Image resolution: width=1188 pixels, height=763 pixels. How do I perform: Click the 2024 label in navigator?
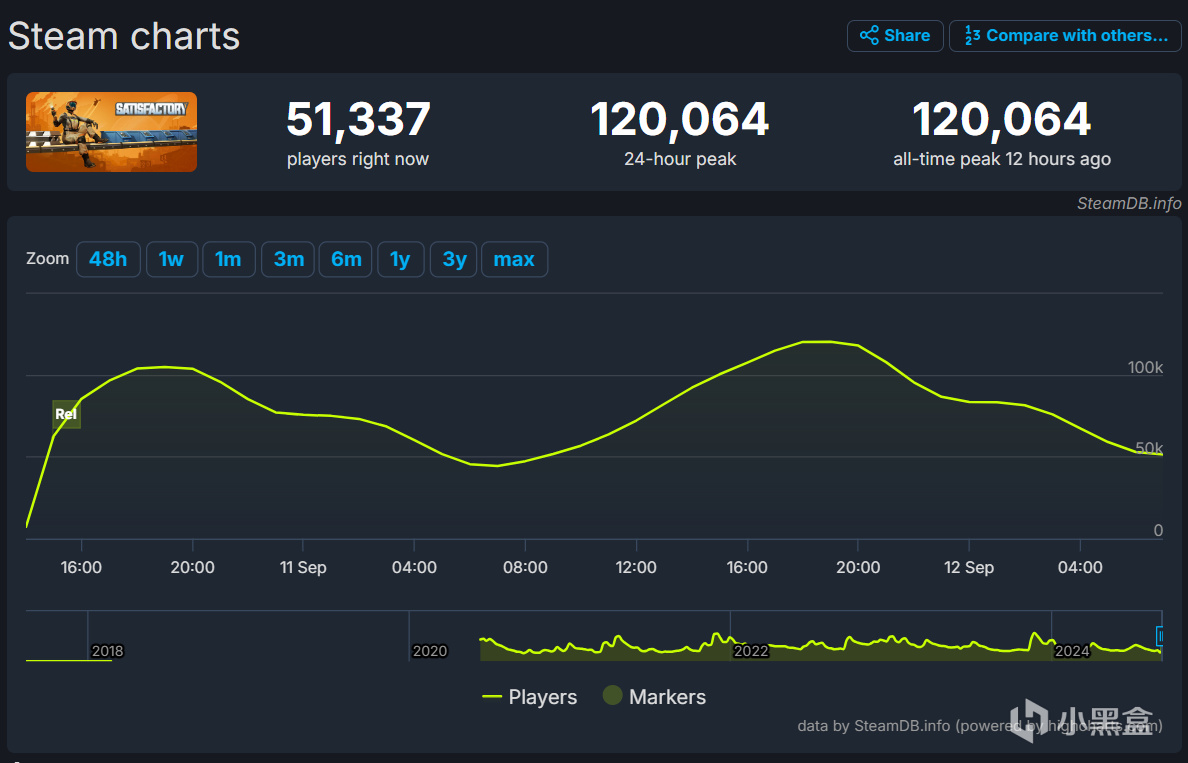coord(1072,651)
